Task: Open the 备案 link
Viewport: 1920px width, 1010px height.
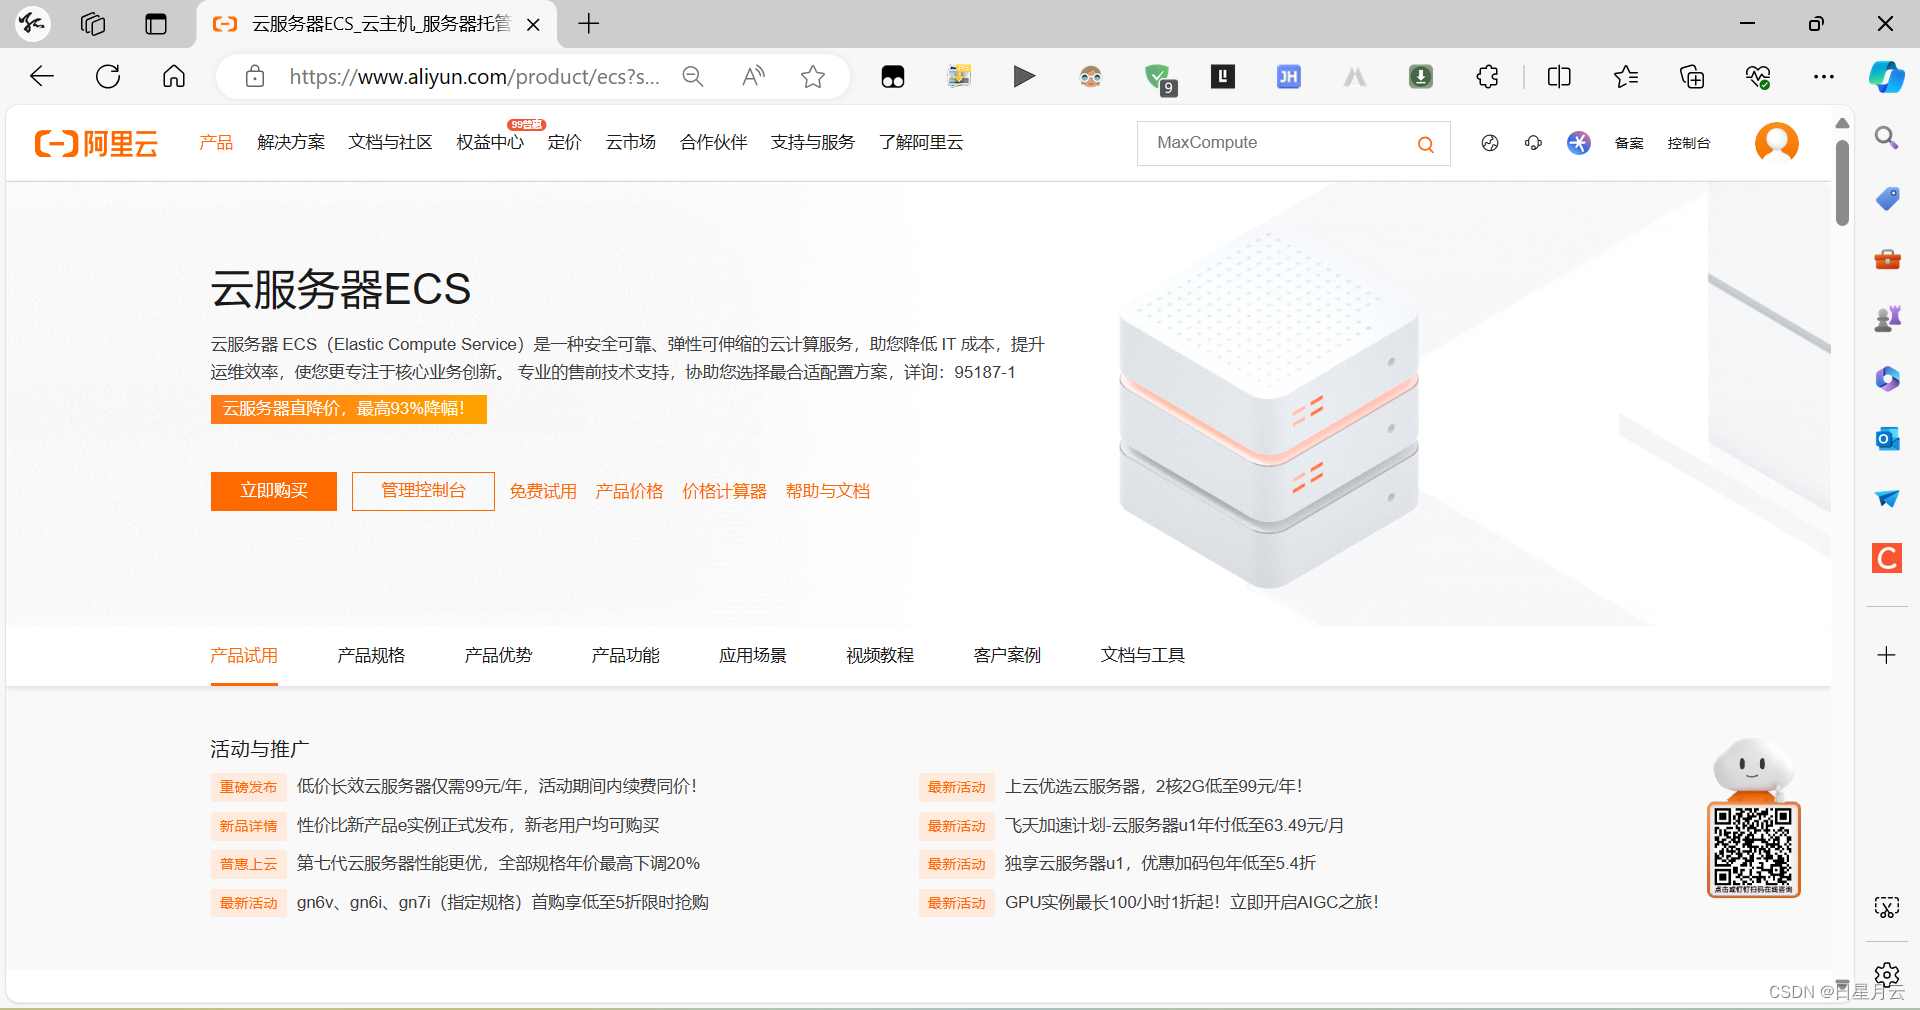Action: coord(1629,144)
